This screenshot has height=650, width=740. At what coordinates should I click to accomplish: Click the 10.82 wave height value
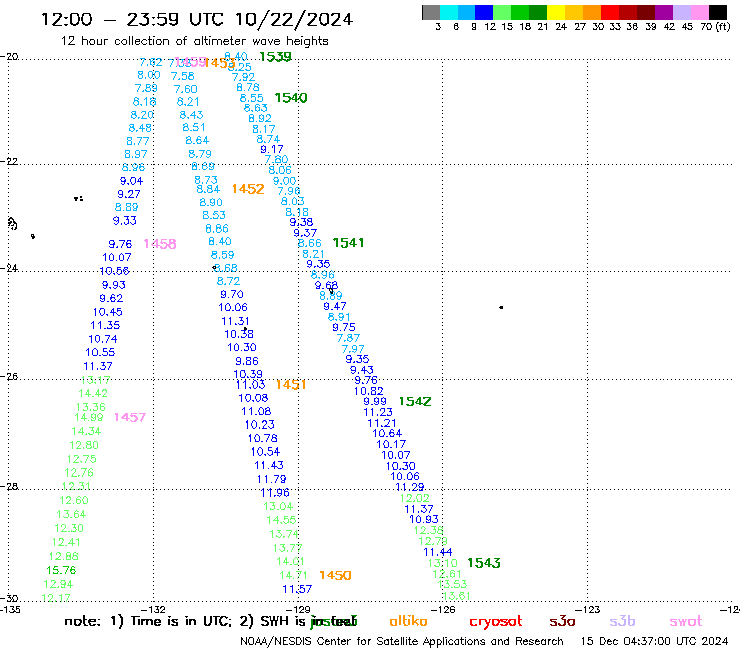369,391
